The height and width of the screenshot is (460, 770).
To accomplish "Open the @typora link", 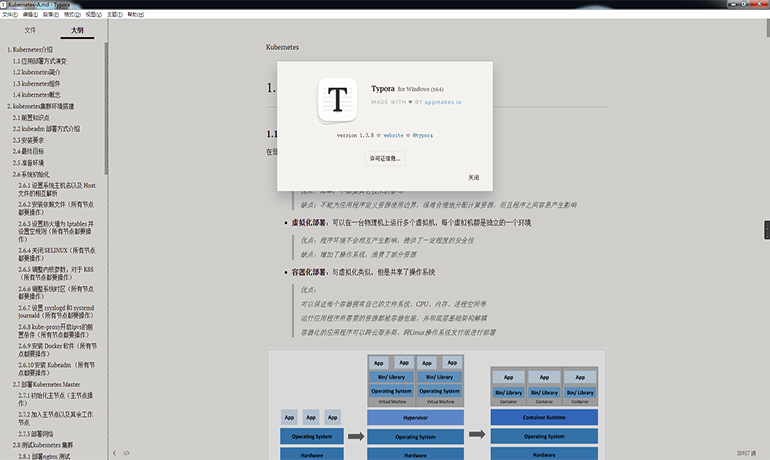I will click(x=423, y=135).
